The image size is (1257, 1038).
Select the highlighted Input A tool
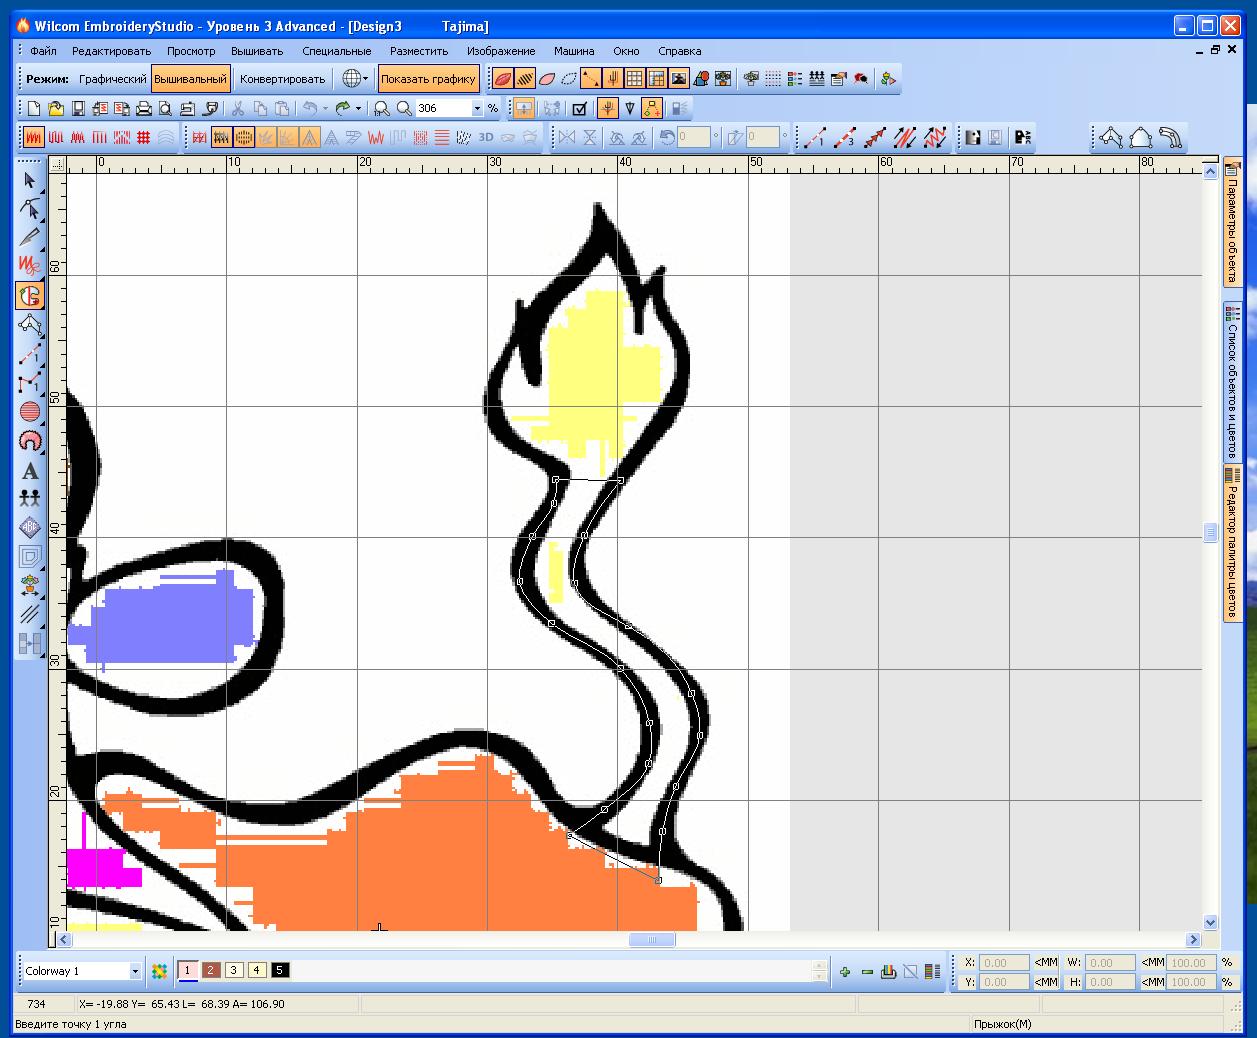click(x=30, y=295)
